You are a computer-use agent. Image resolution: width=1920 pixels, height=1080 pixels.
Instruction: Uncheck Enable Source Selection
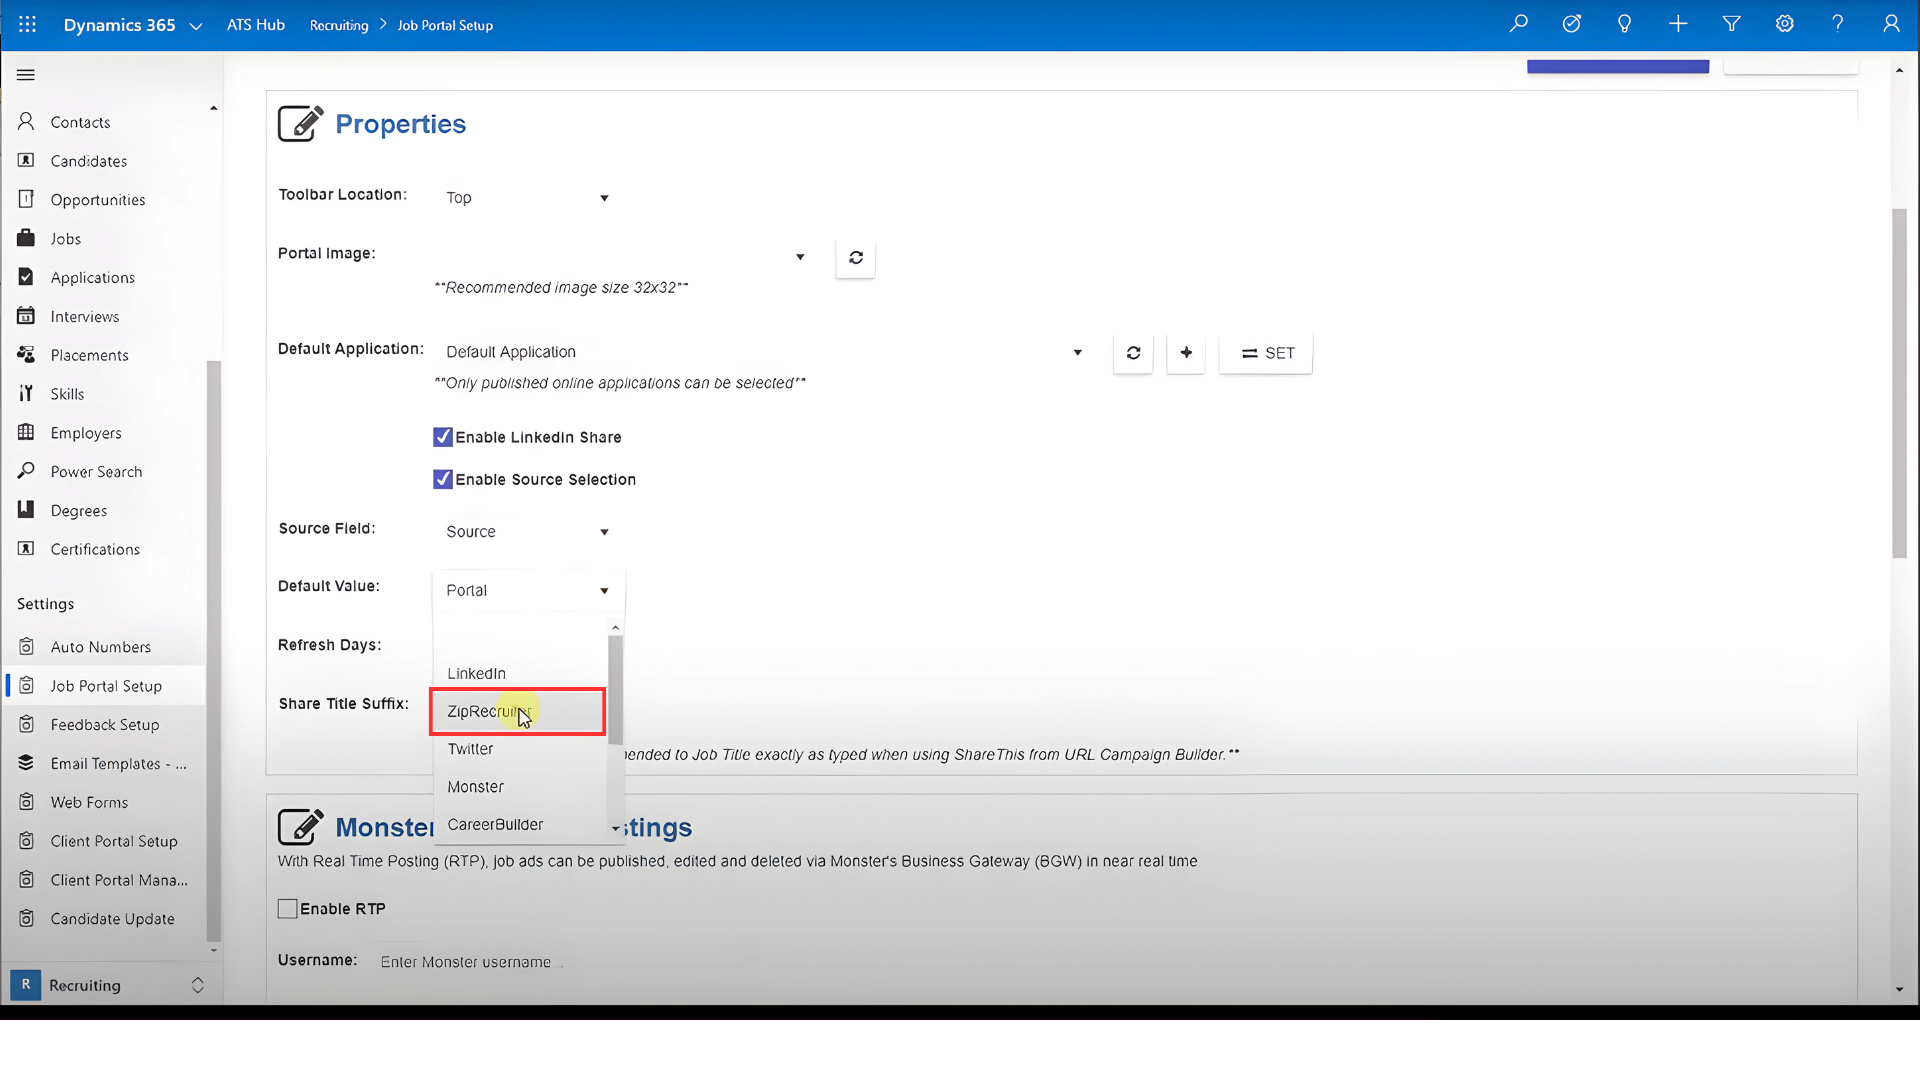point(442,479)
